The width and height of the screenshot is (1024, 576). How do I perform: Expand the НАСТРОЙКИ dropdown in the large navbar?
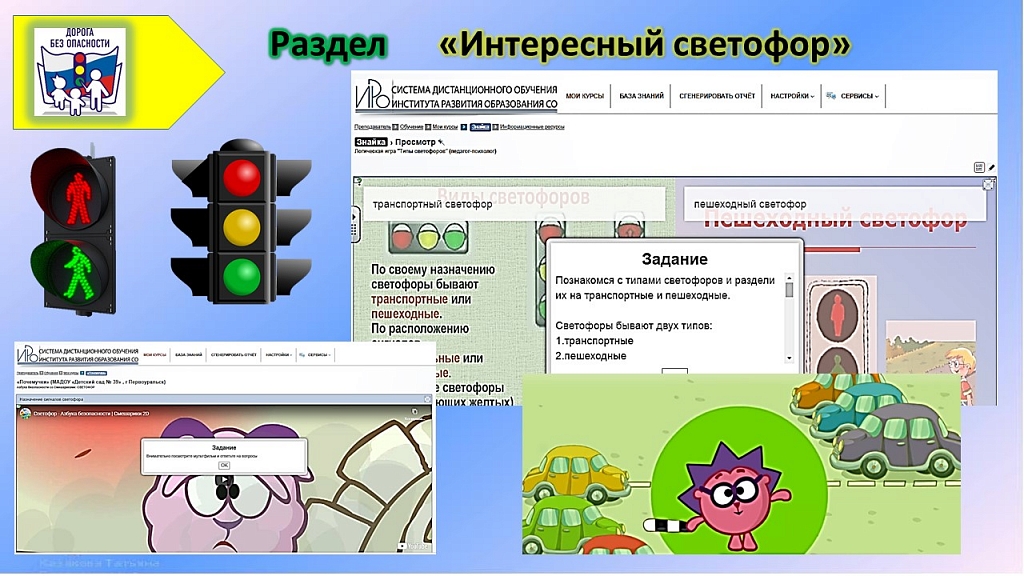coord(791,96)
